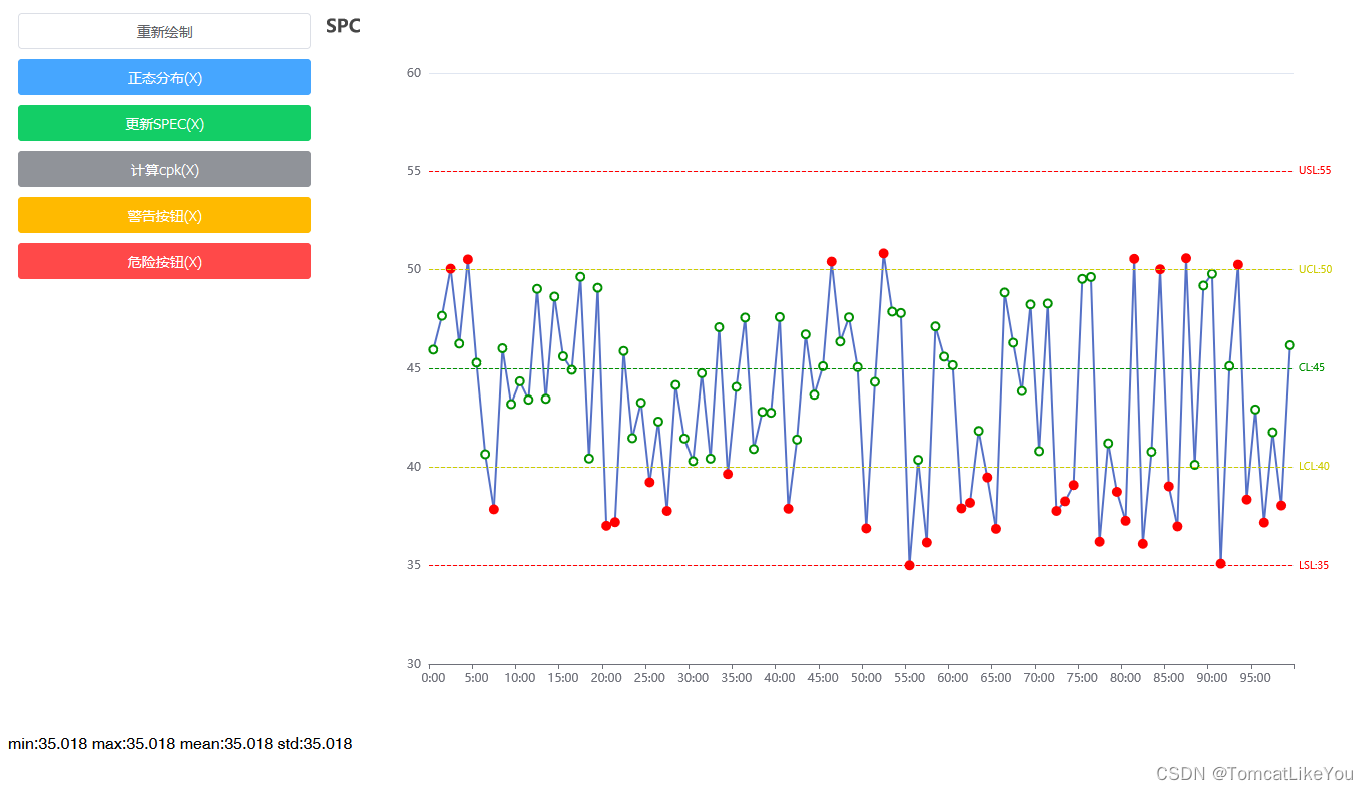Click the y-axis value 55
Image resolution: width=1368 pixels, height=790 pixels.
tap(414, 171)
